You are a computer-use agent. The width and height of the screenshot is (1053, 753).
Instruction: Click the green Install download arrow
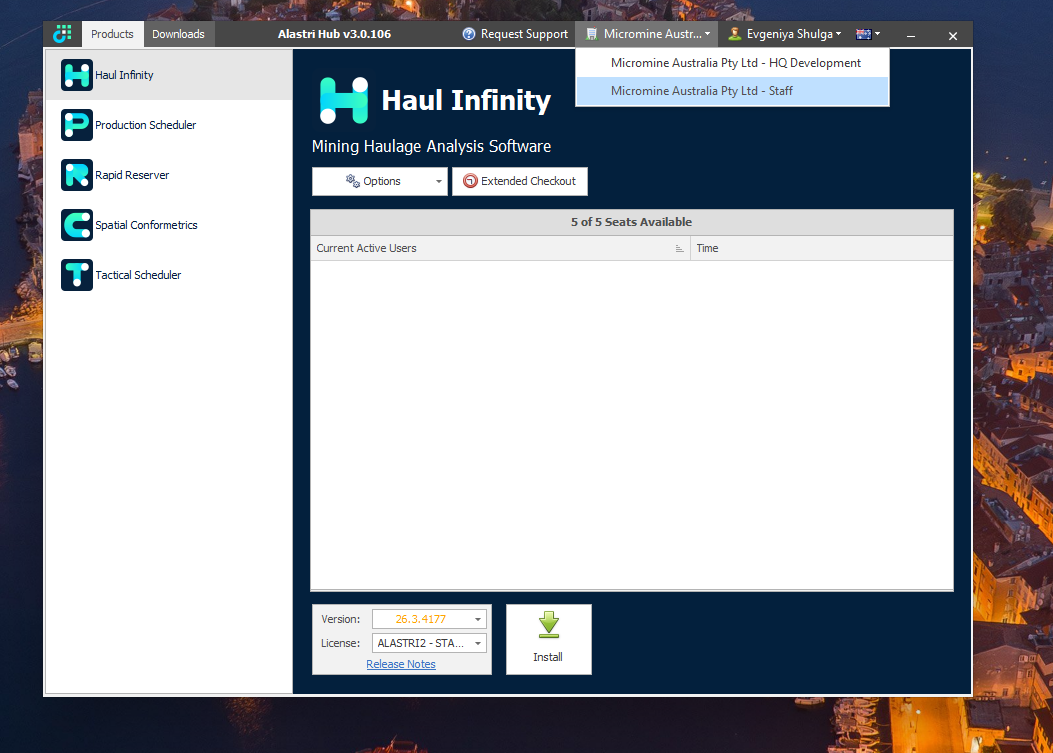click(x=549, y=625)
